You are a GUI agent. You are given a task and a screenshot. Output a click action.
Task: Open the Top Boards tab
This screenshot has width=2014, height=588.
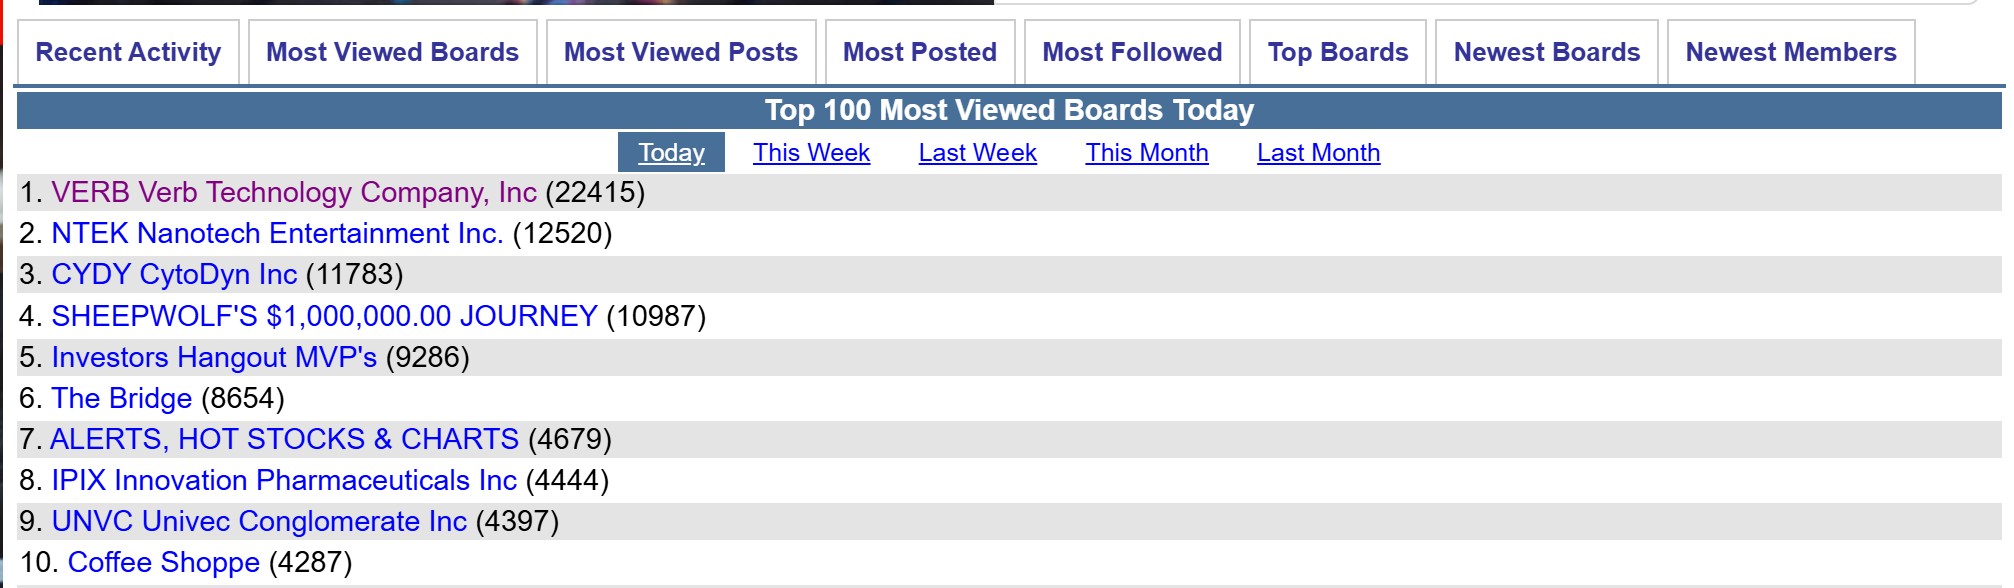[1338, 52]
